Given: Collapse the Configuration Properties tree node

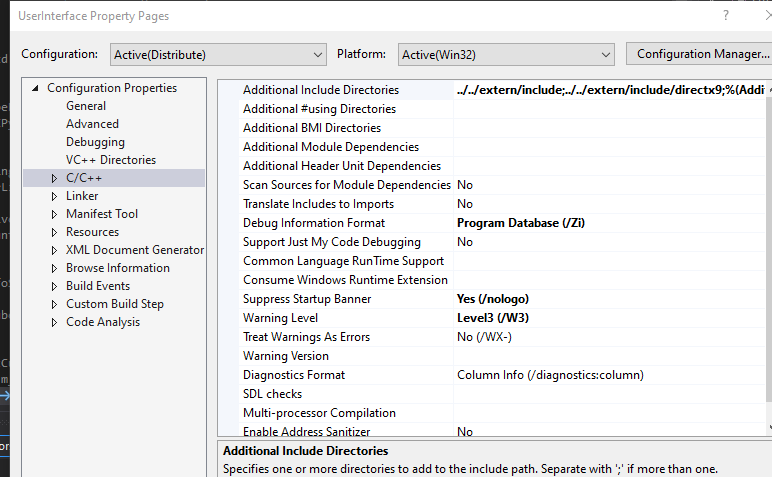Looking at the screenshot, I should 35,88.
